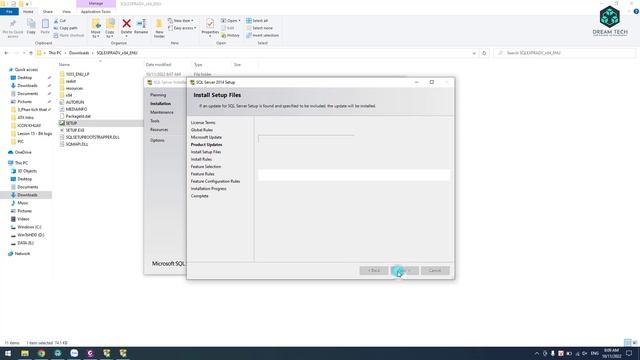Expand the address bar history dropdown
640x360 pixels.
(x=474, y=53)
